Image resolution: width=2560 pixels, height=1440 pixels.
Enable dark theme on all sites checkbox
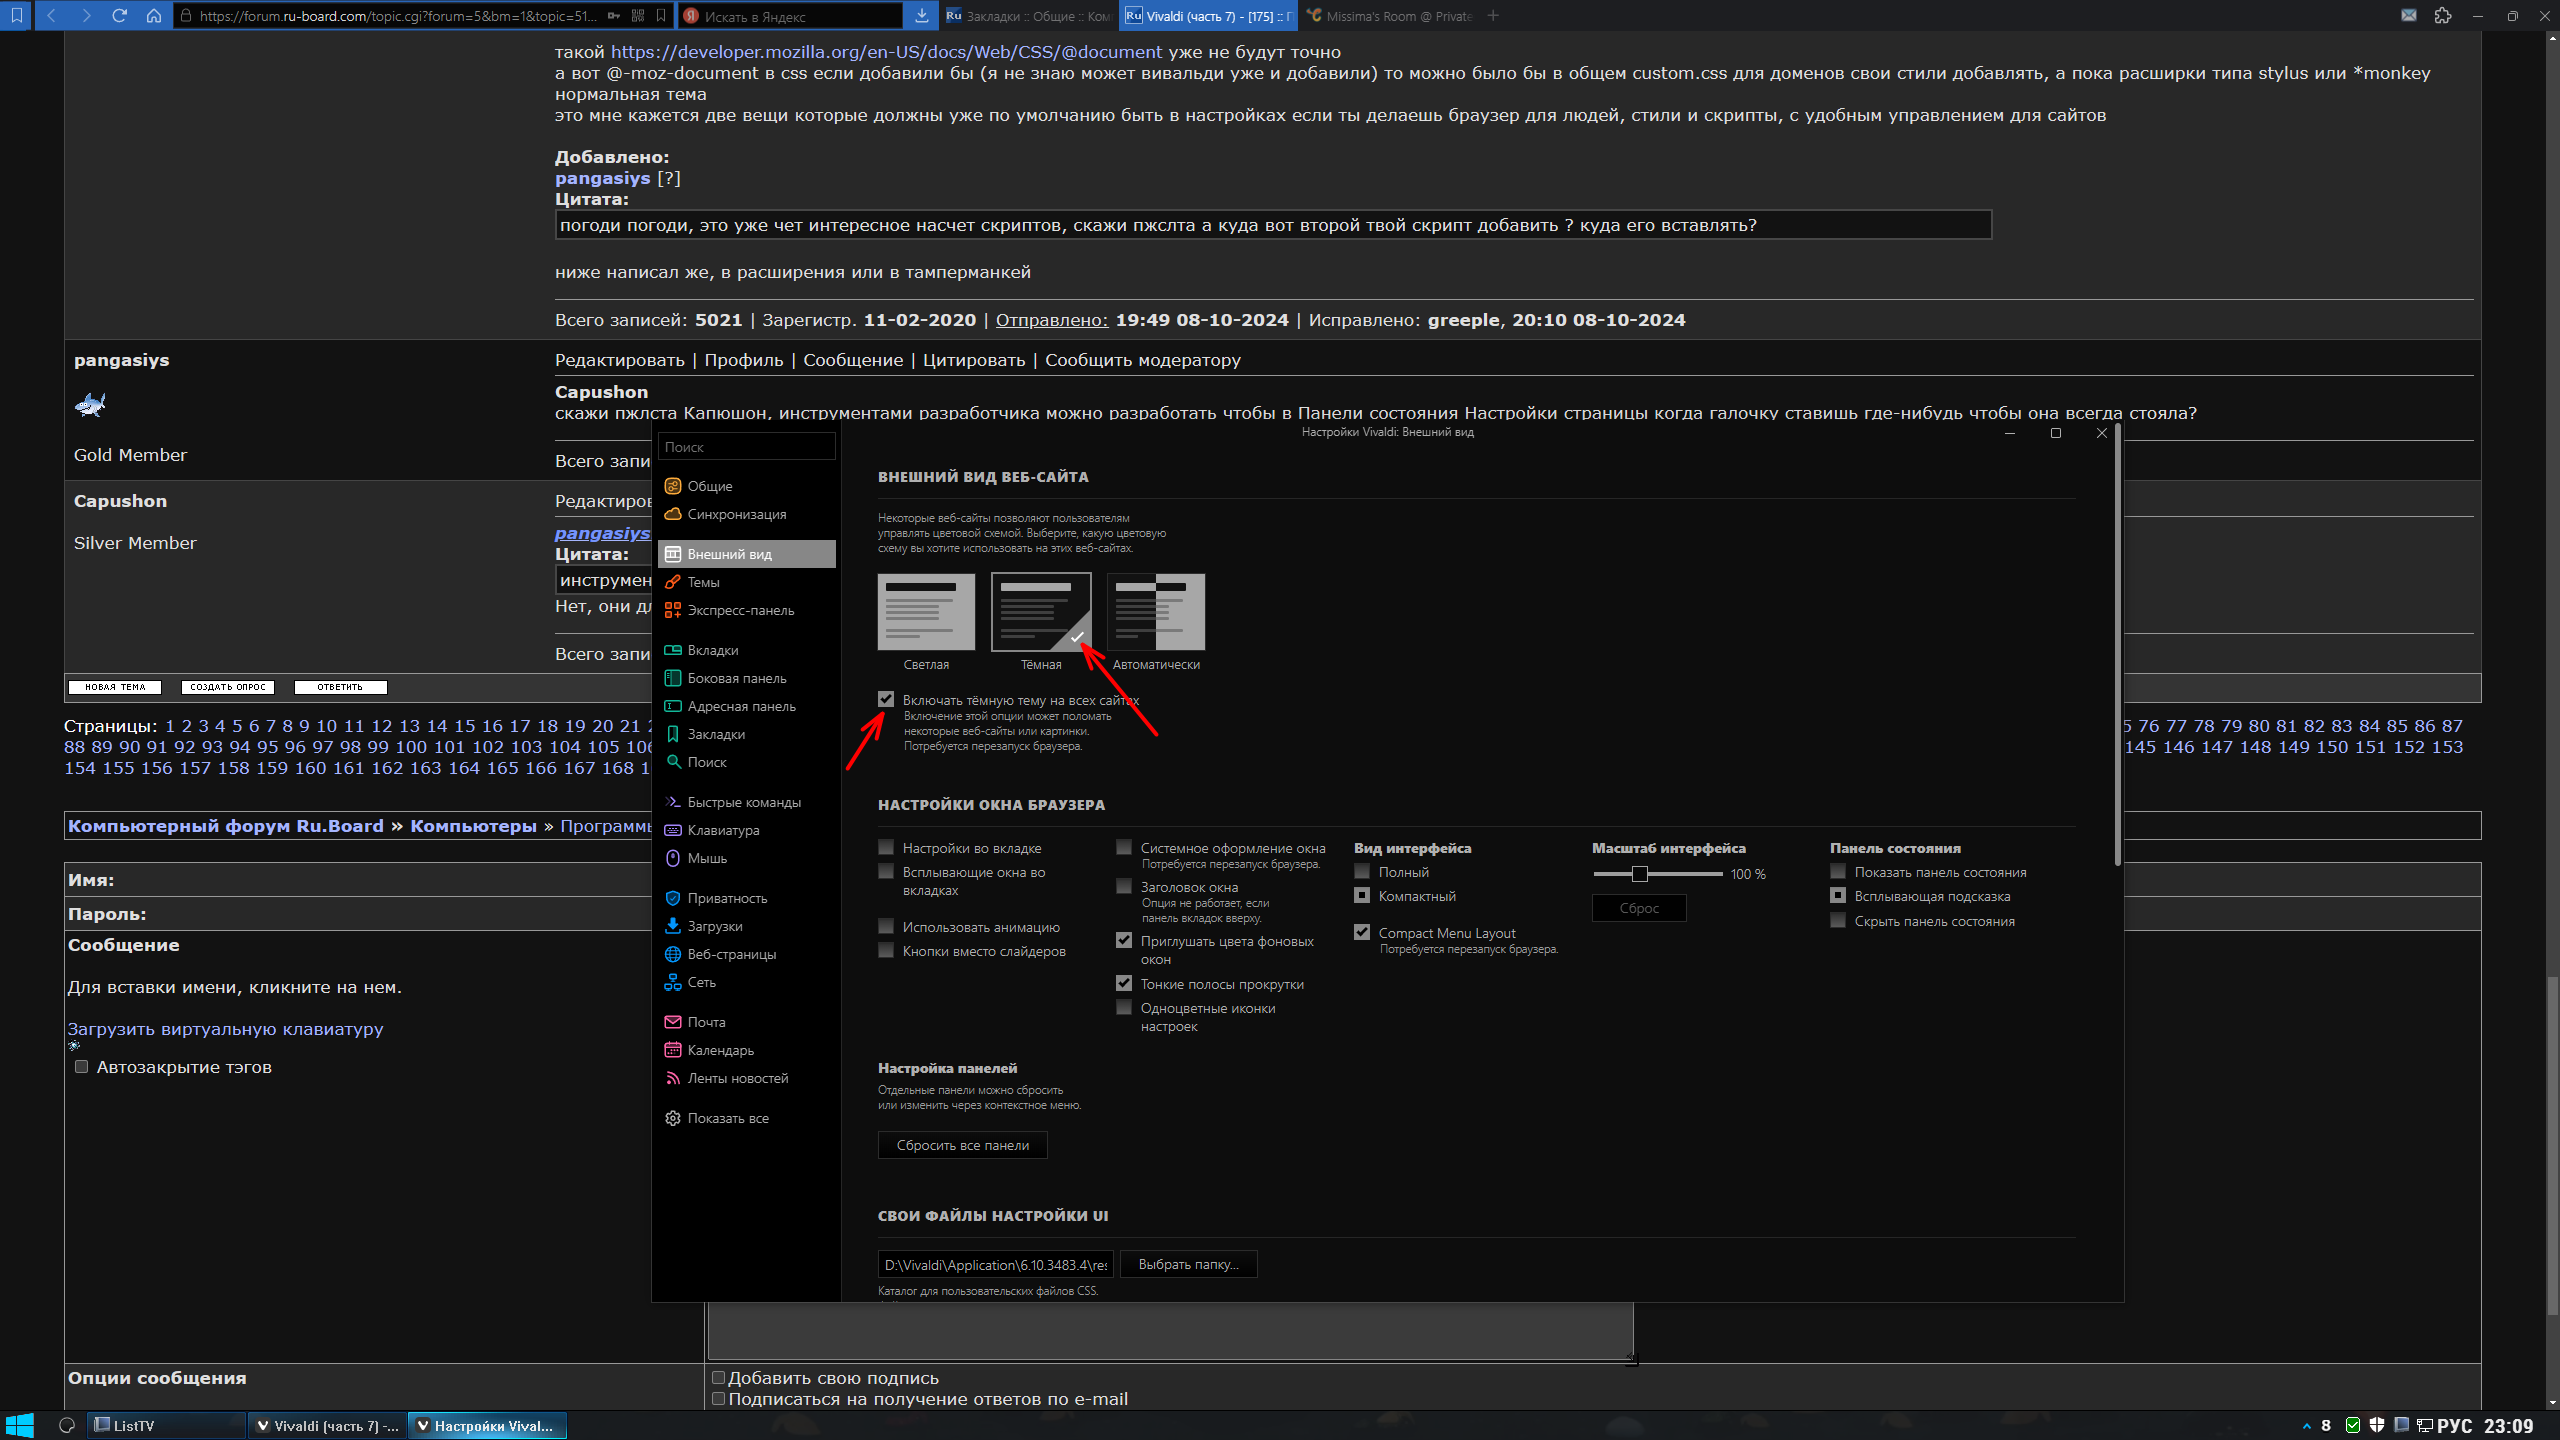pos(886,699)
